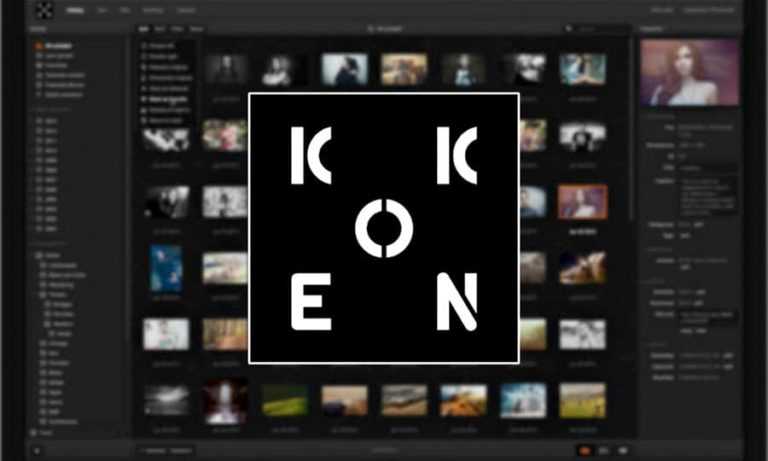
Task: Select the tall blue vertical thumbnail
Action: [166, 269]
